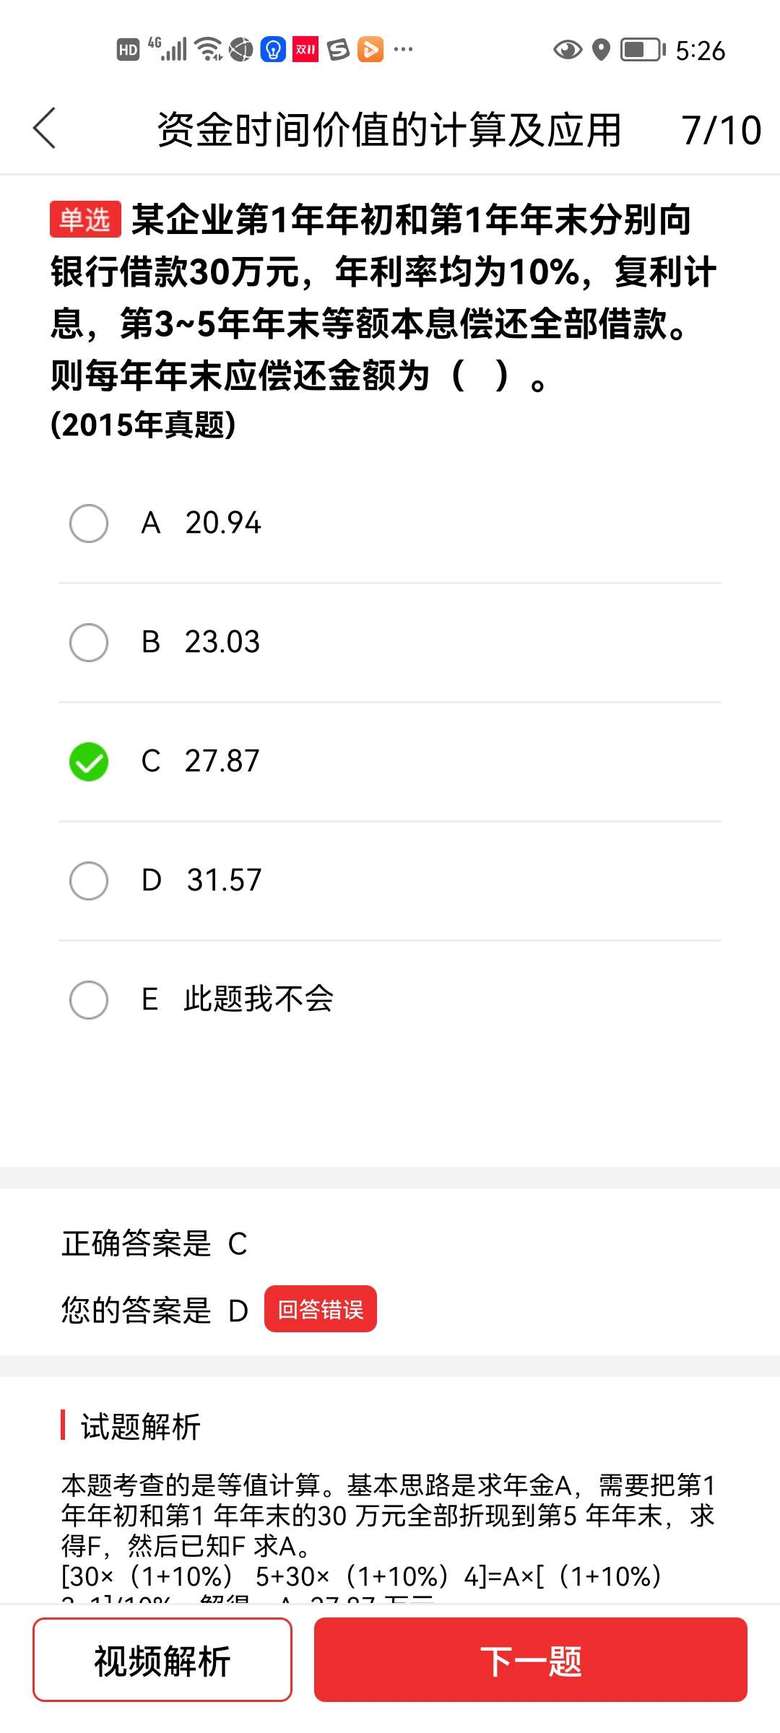The width and height of the screenshot is (780, 1733).
Task: Tap the back arrow icon
Action: [45, 129]
